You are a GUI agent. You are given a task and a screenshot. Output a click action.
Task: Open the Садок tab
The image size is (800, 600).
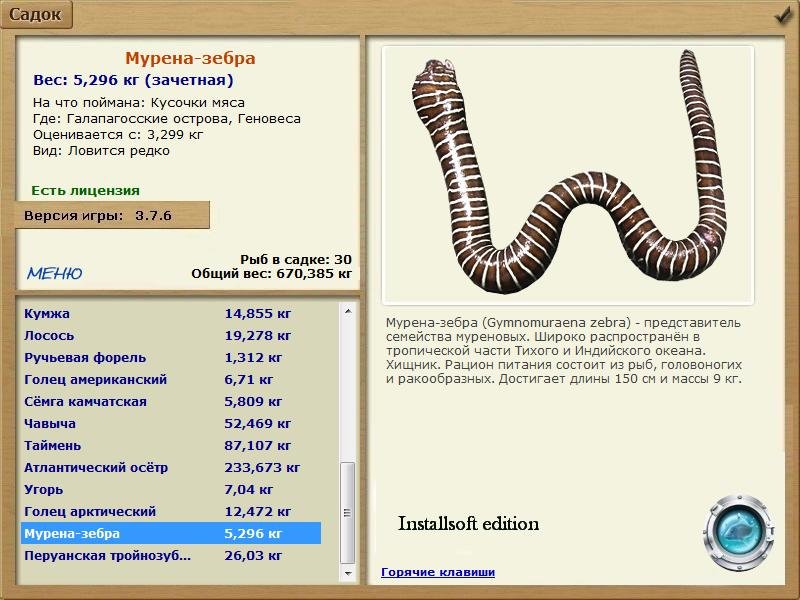click(36, 14)
